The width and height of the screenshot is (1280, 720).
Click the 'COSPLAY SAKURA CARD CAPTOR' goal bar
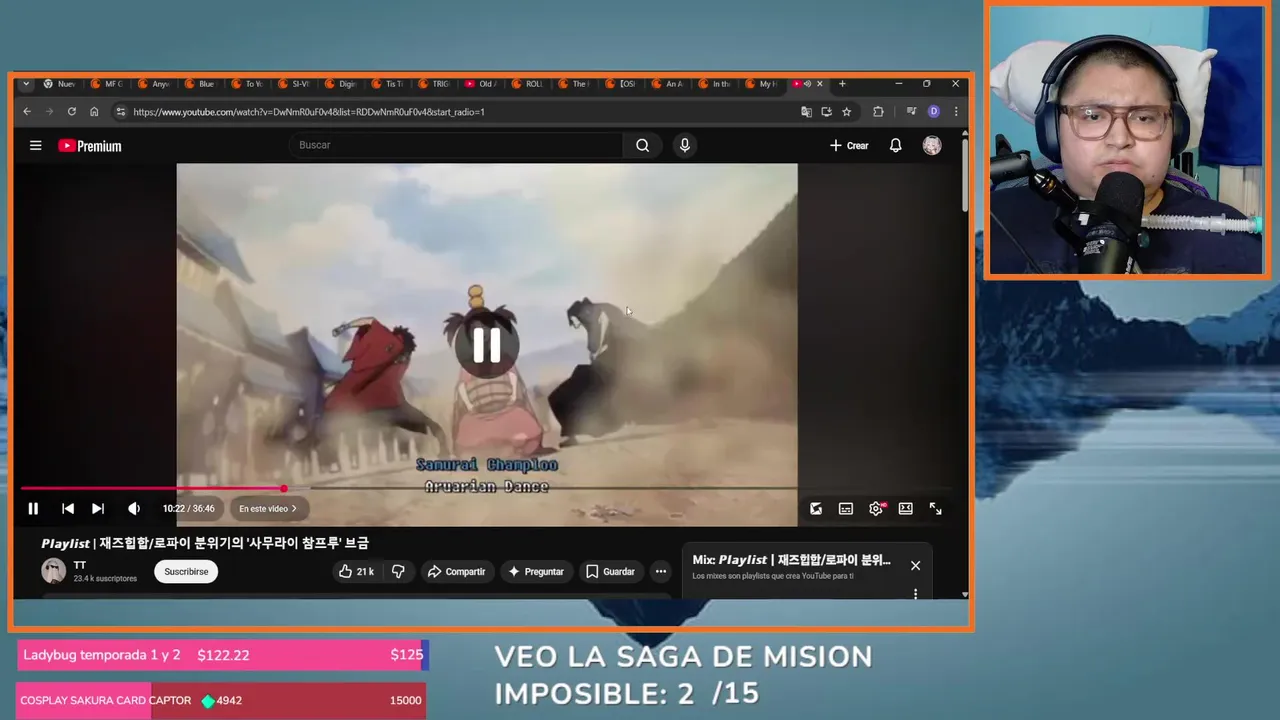(221, 700)
